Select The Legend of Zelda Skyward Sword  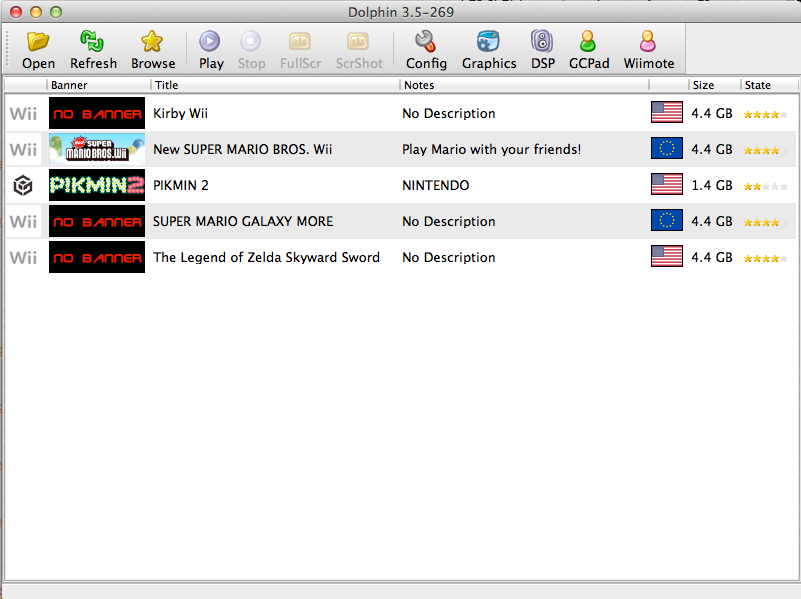(266, 257)
